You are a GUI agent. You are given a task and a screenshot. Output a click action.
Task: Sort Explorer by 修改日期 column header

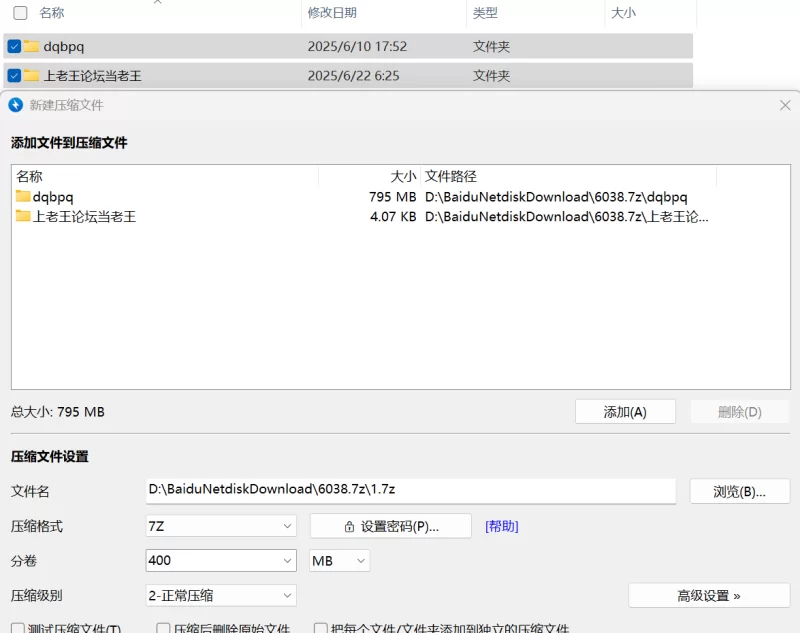click(x=332, y=13)
